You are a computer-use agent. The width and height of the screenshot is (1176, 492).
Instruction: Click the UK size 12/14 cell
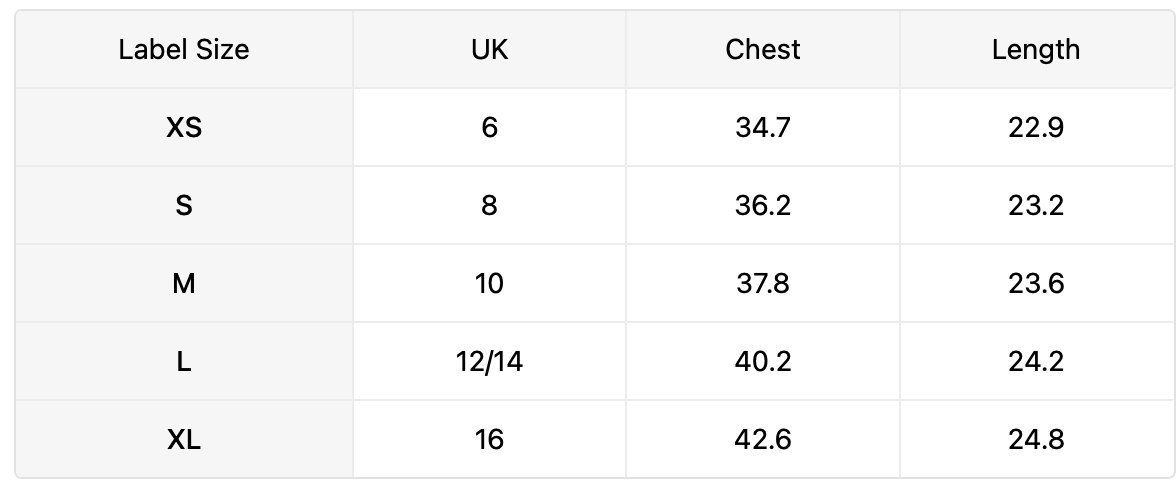pyautogui.click(x=489, y=362)
